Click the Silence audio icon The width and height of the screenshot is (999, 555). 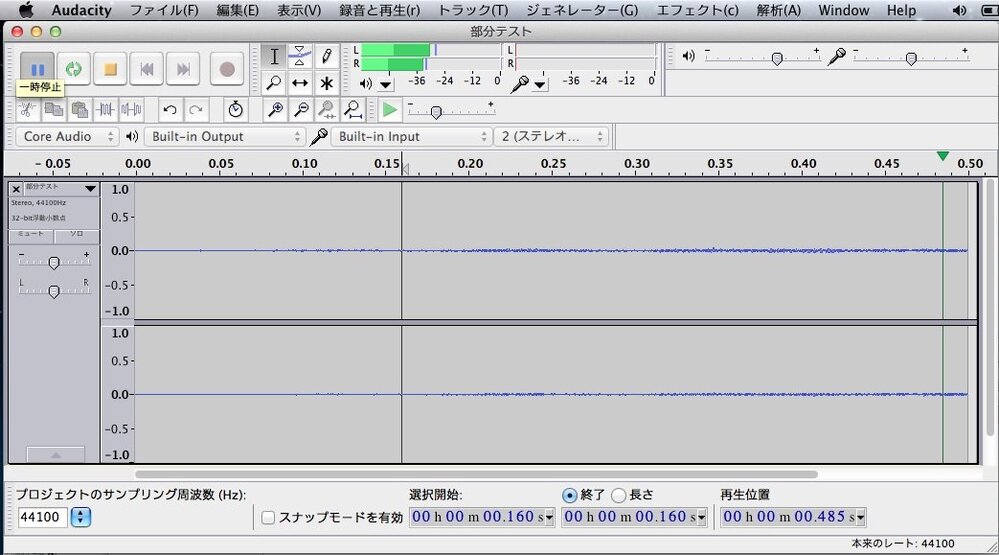(x=131, y=110)
